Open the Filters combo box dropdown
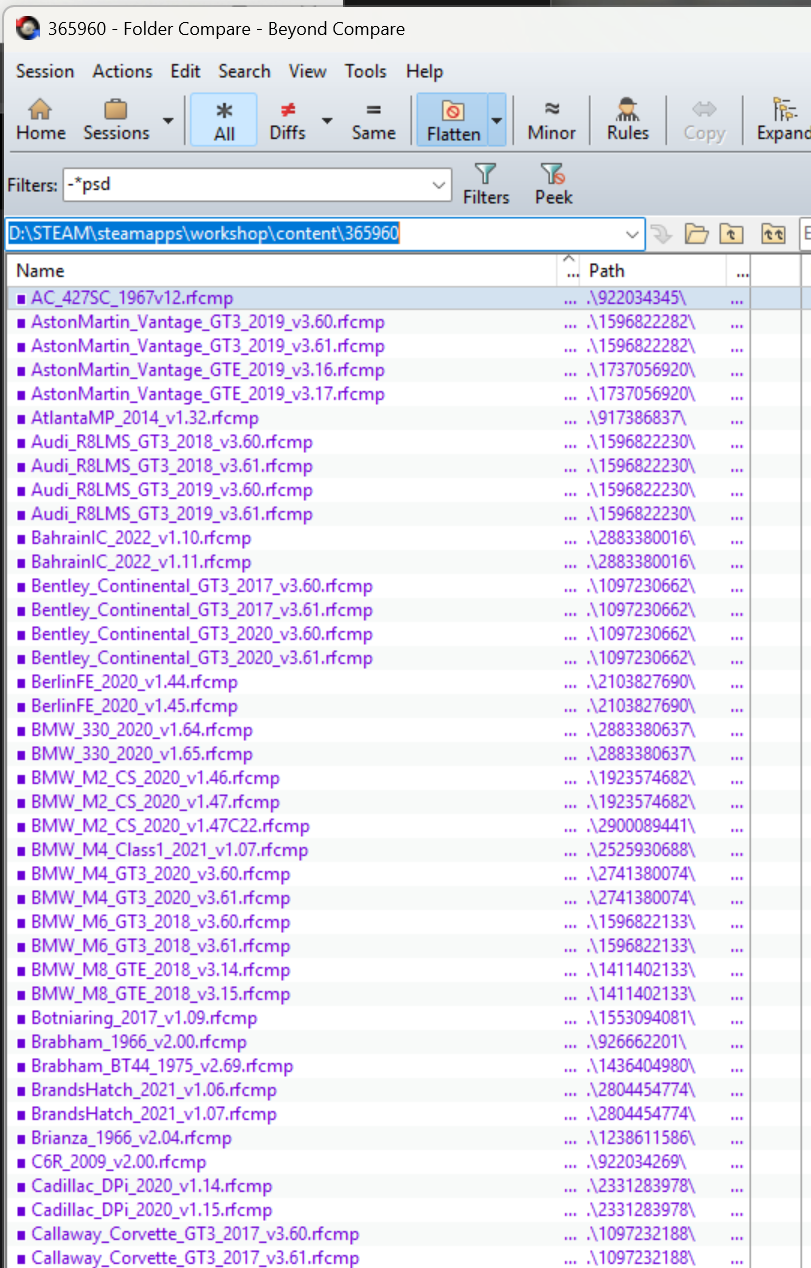The image size is (811, 1268). click(439, 185)
